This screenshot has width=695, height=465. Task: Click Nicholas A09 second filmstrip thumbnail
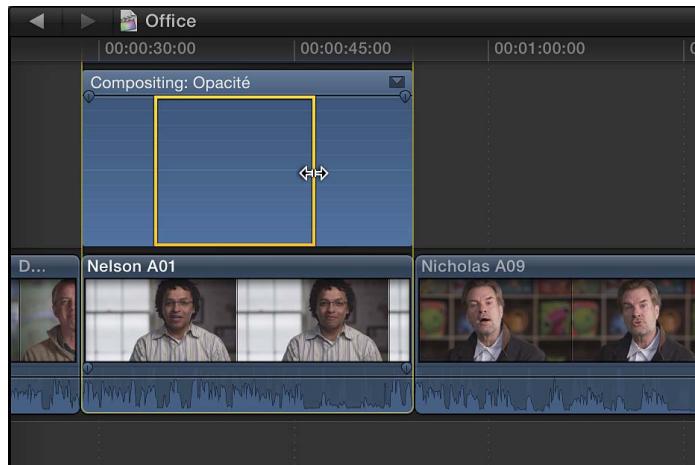(634, 320)
